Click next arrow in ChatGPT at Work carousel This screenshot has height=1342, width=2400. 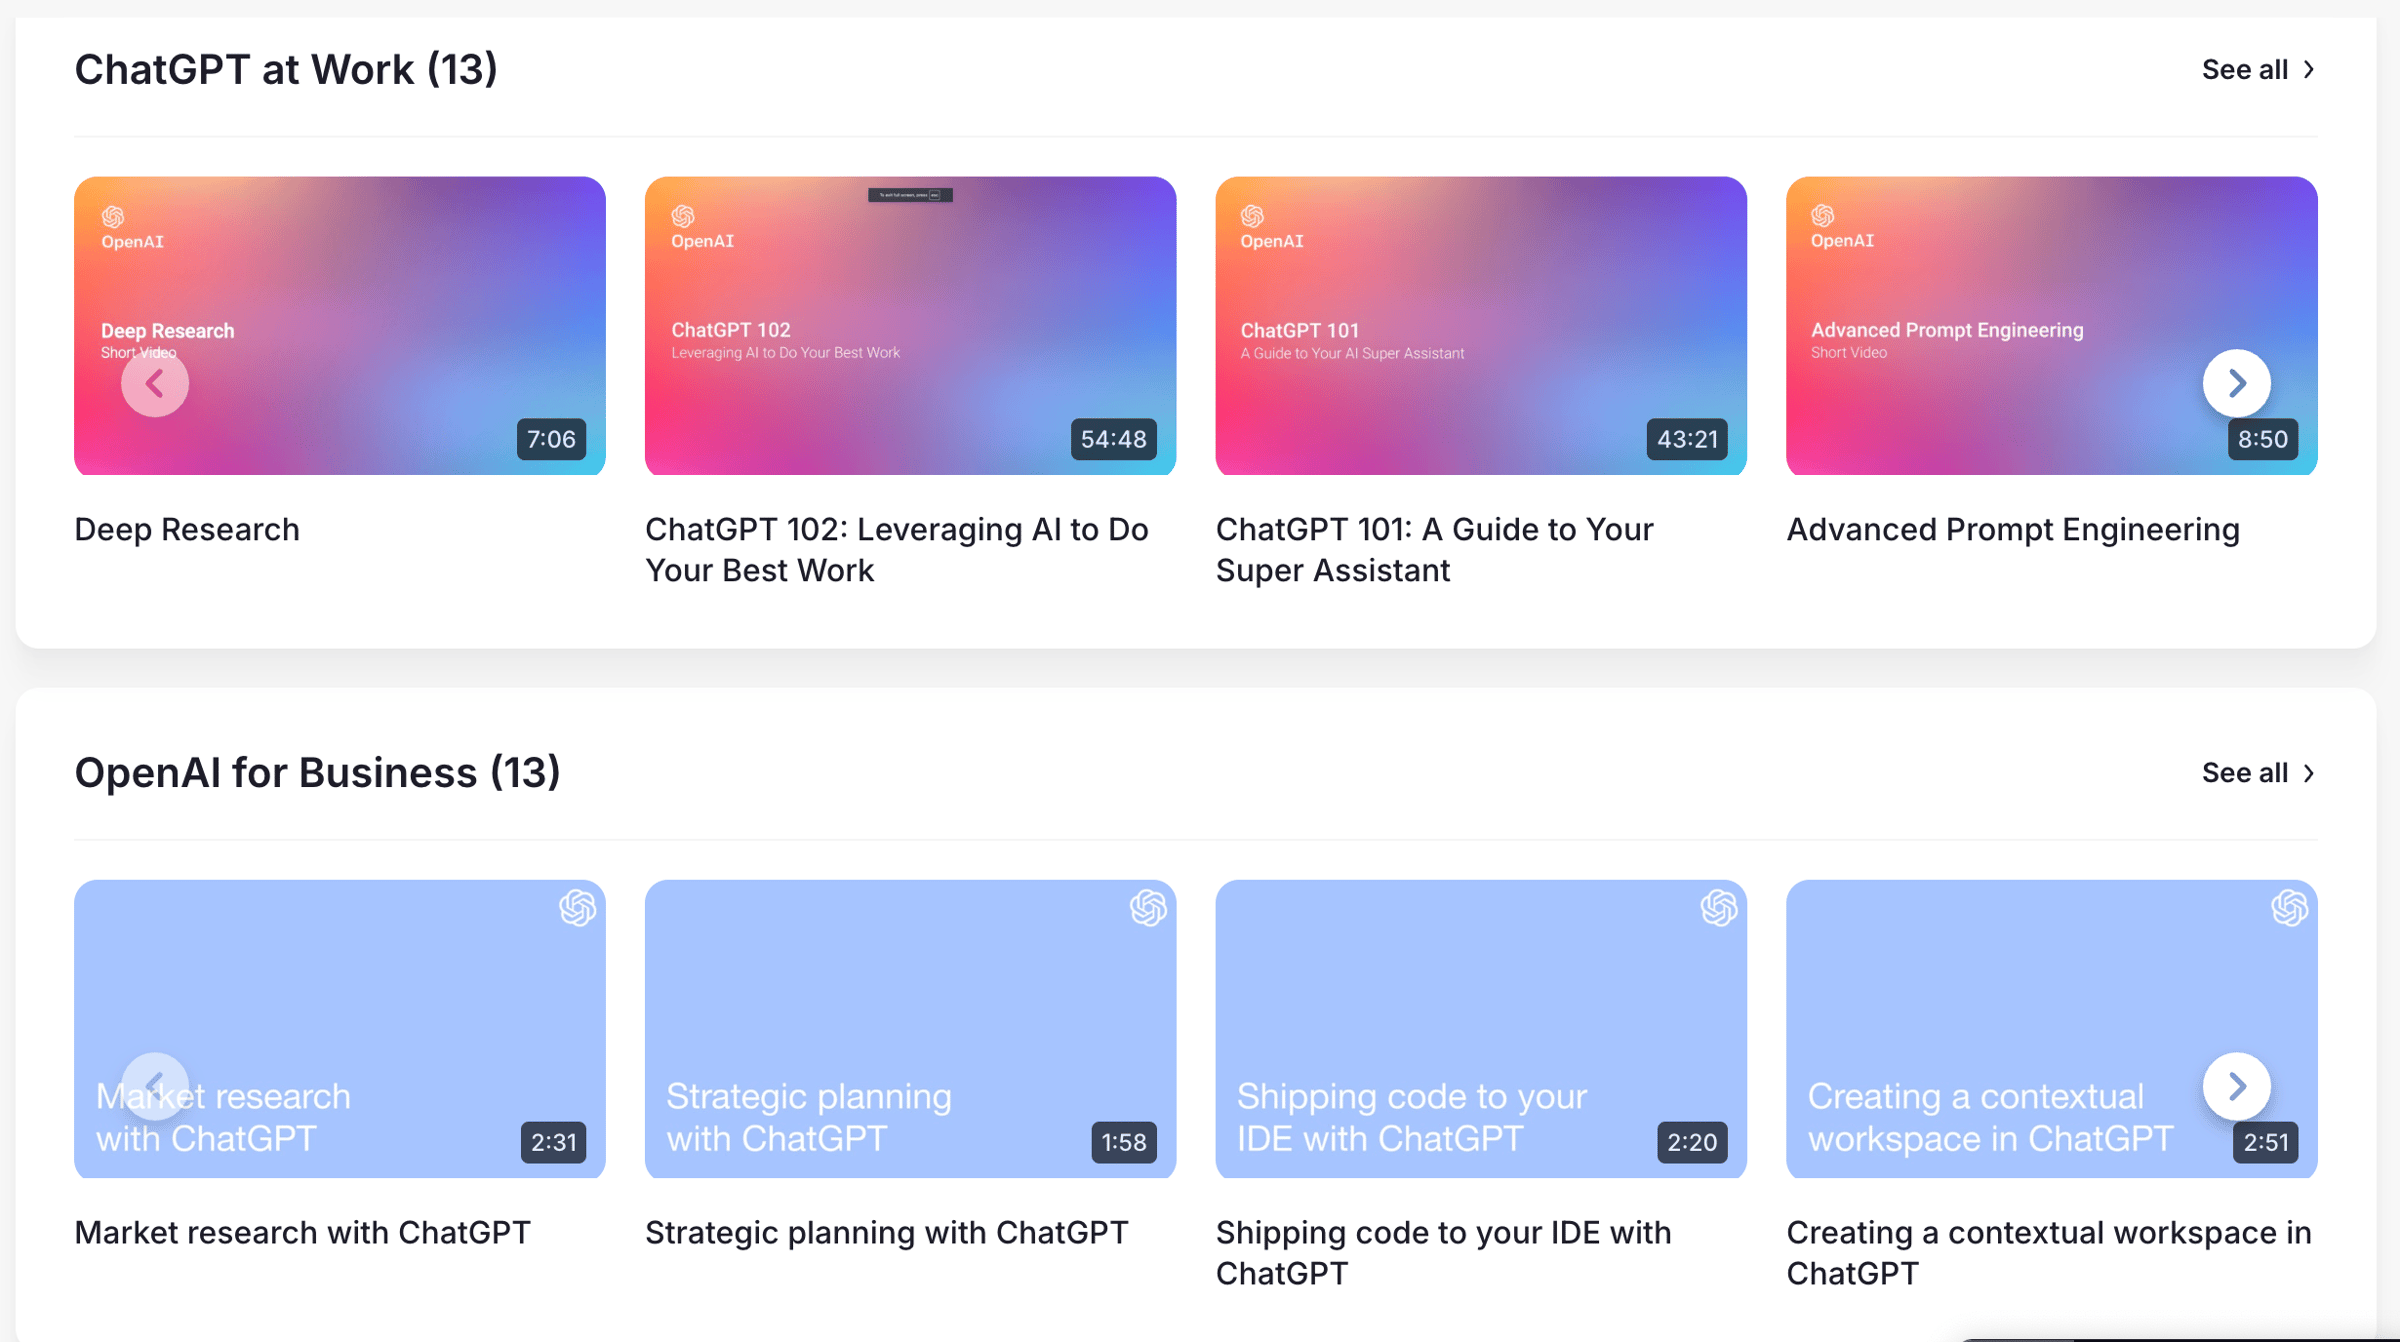coord(2236,383)
